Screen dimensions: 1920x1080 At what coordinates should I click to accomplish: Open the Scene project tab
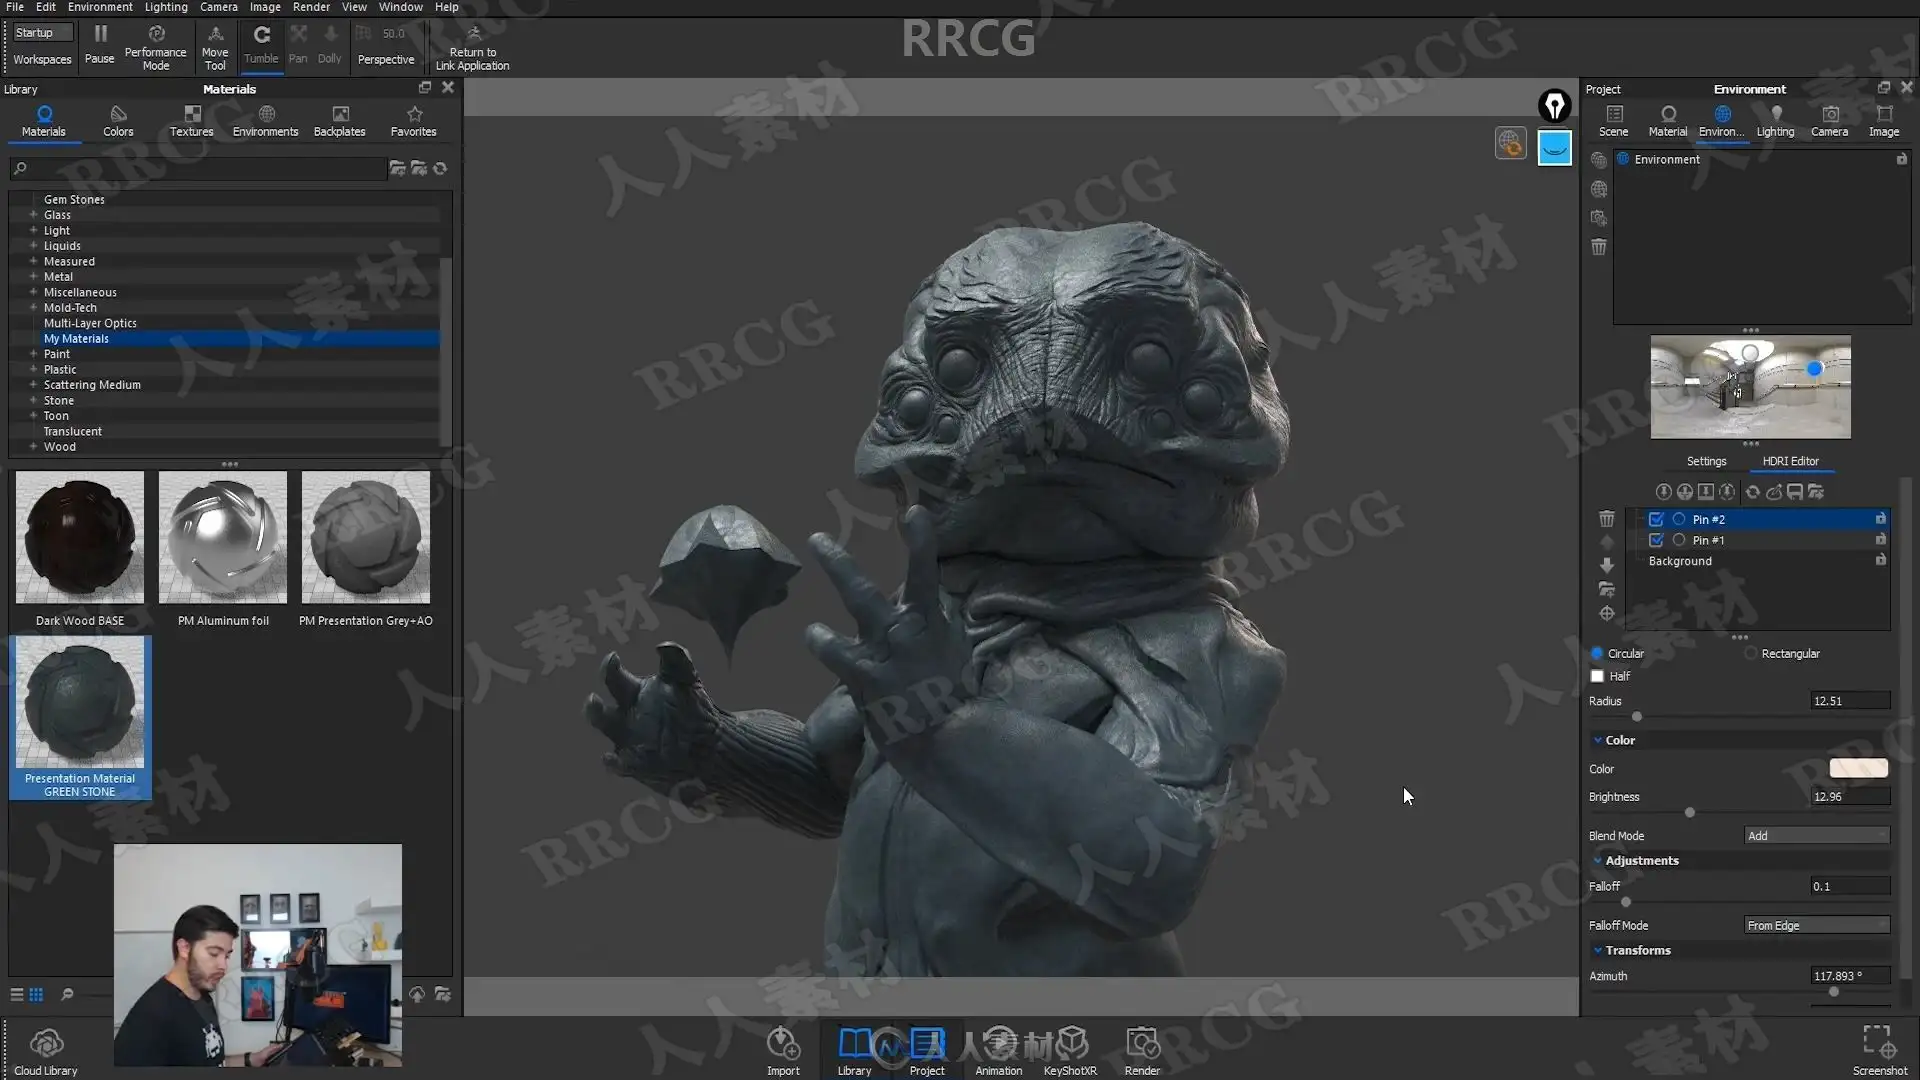pyautogui.click(x=1613, y=121)
